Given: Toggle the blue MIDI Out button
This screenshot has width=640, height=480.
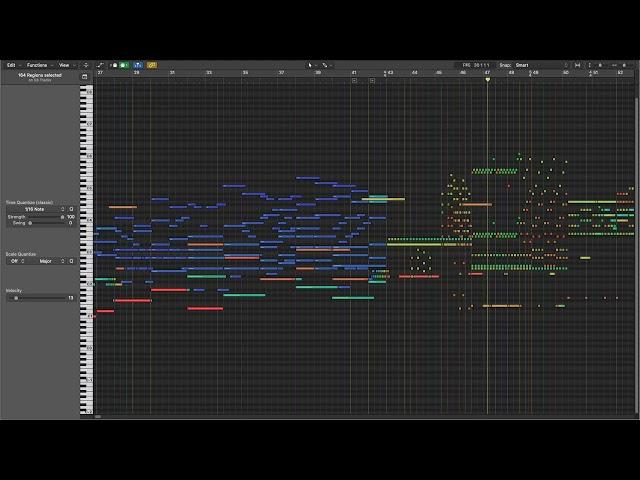Looking at the screenshot, I should [137, 65].
